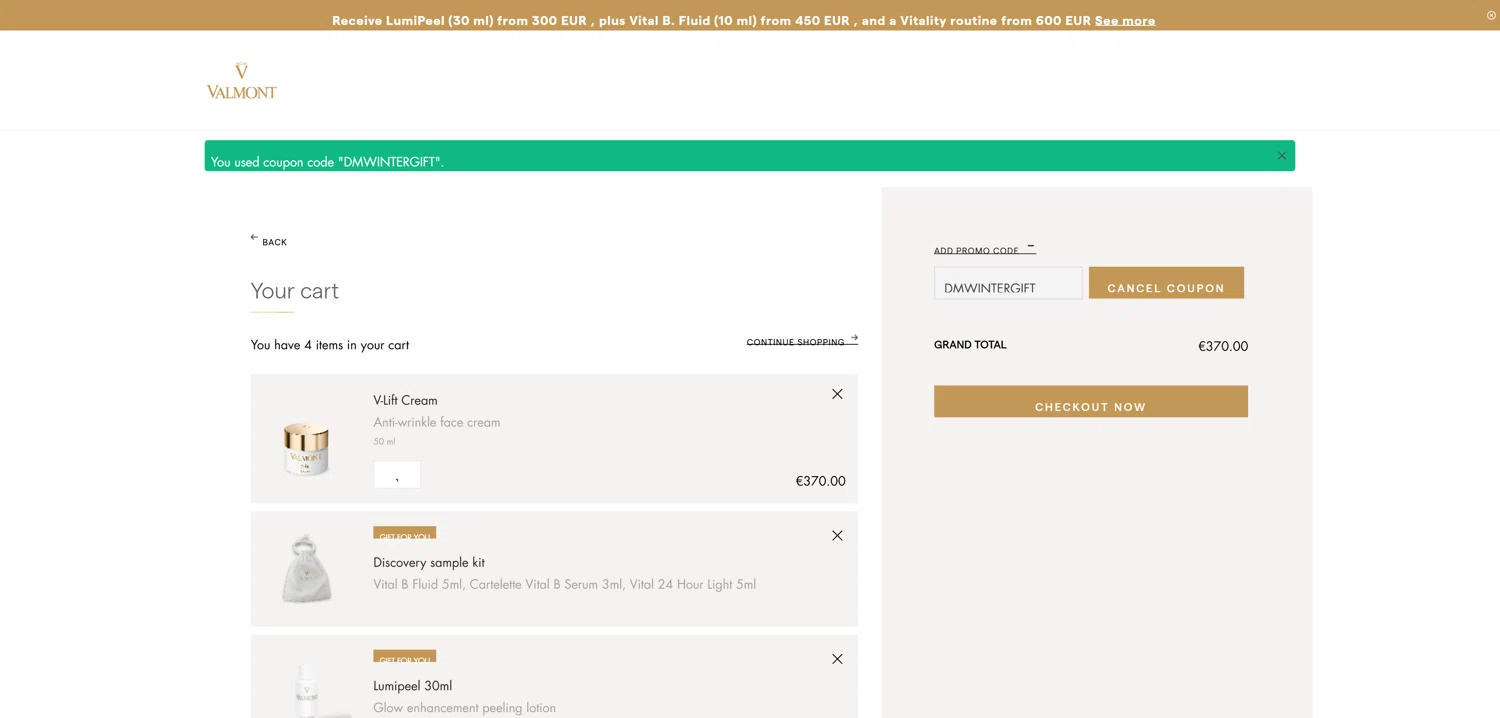Viewport: 1500px width, 718px height.
Task: Remove Discovery sample kit from the cart
Action: tap(837, 535)
